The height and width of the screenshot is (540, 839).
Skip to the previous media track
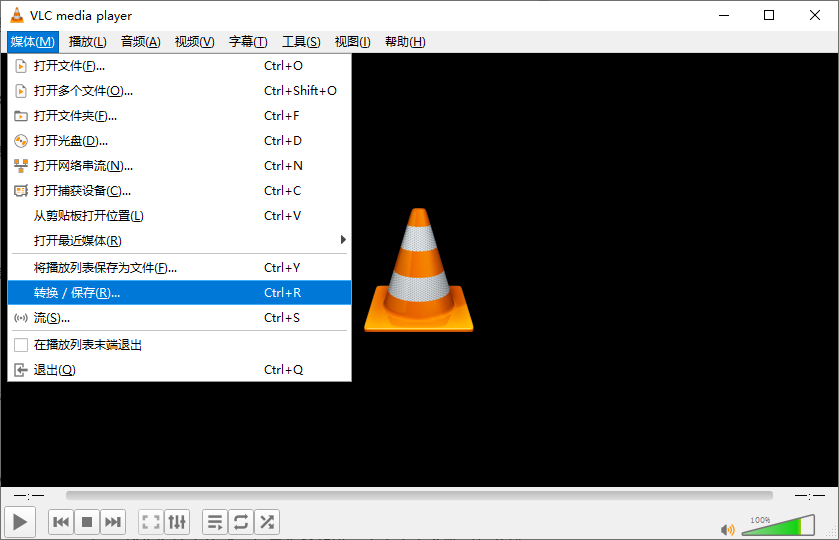61,522
